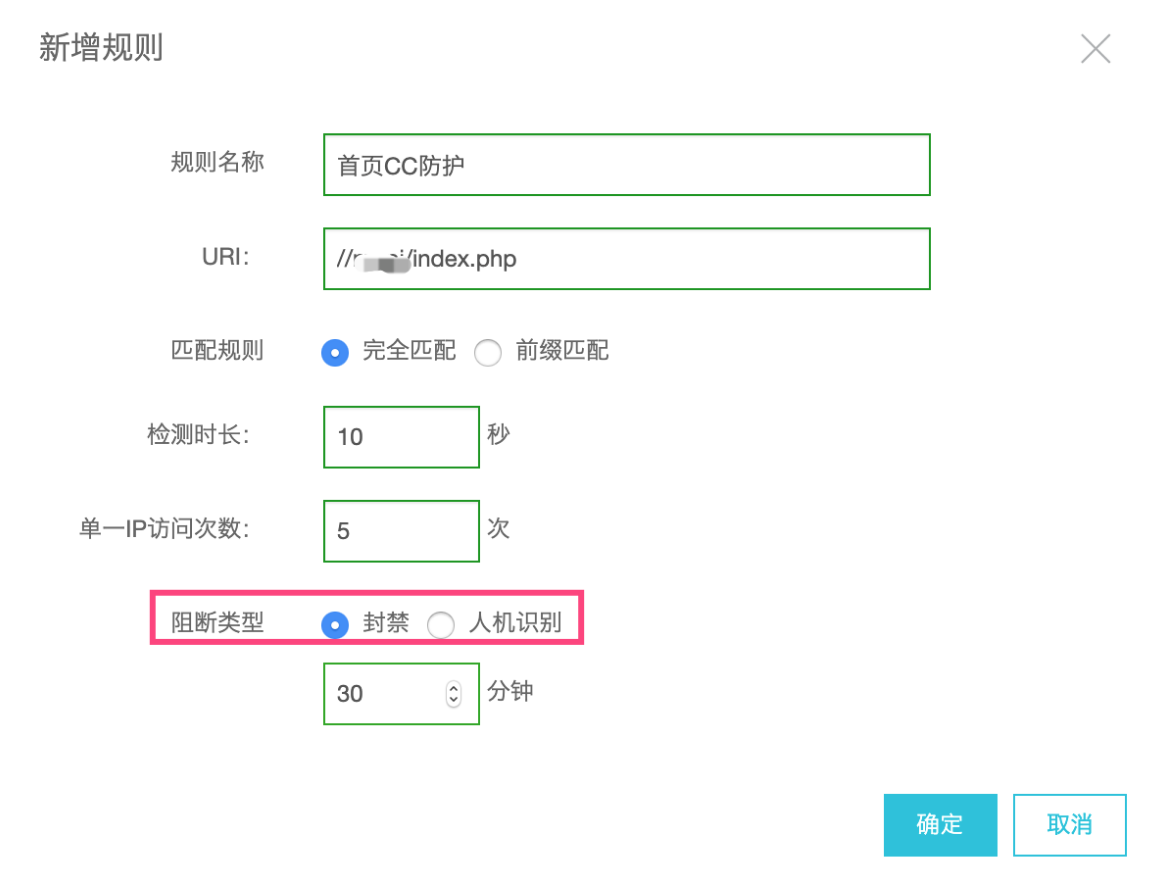Click the 次 unit label beside 5
The width and height of the screenshot is (1163, 883).
click(x=497, y=529)
